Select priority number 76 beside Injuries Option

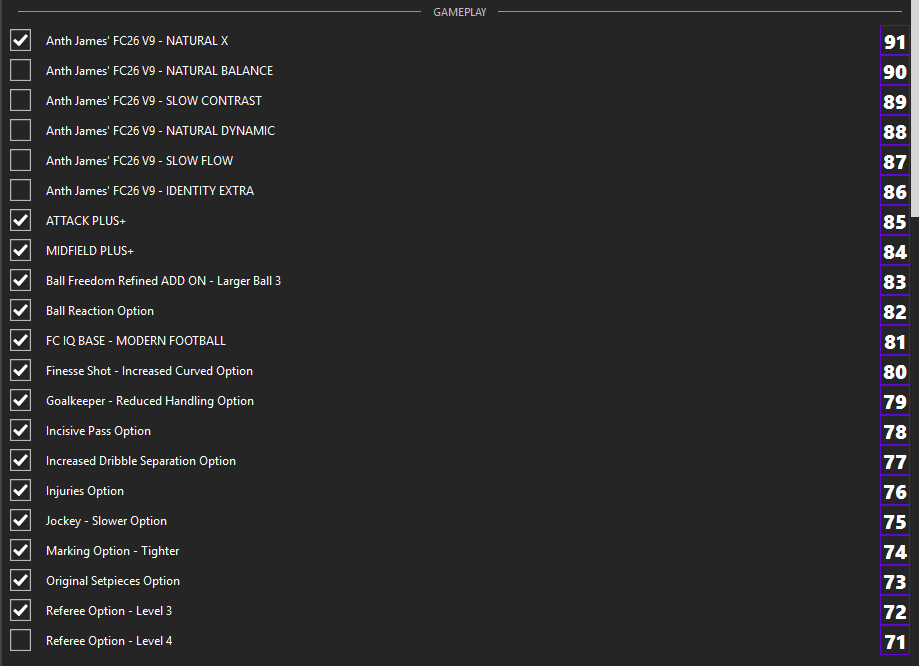[x=895, y=491]
